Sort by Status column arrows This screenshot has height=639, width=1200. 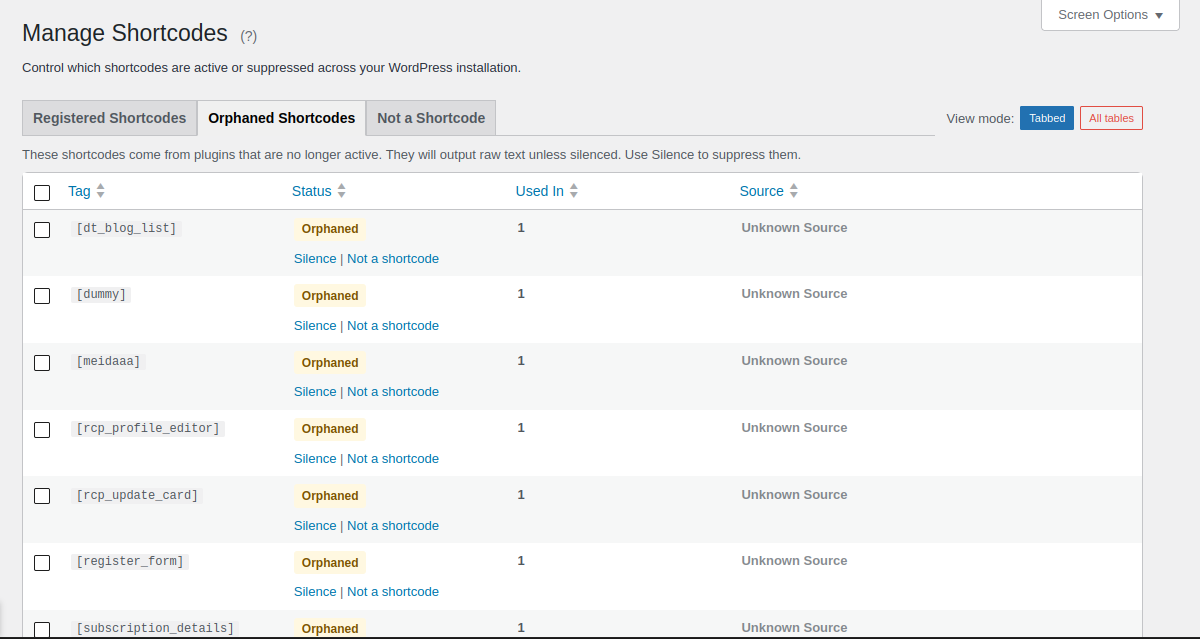(x=342, y=191)
